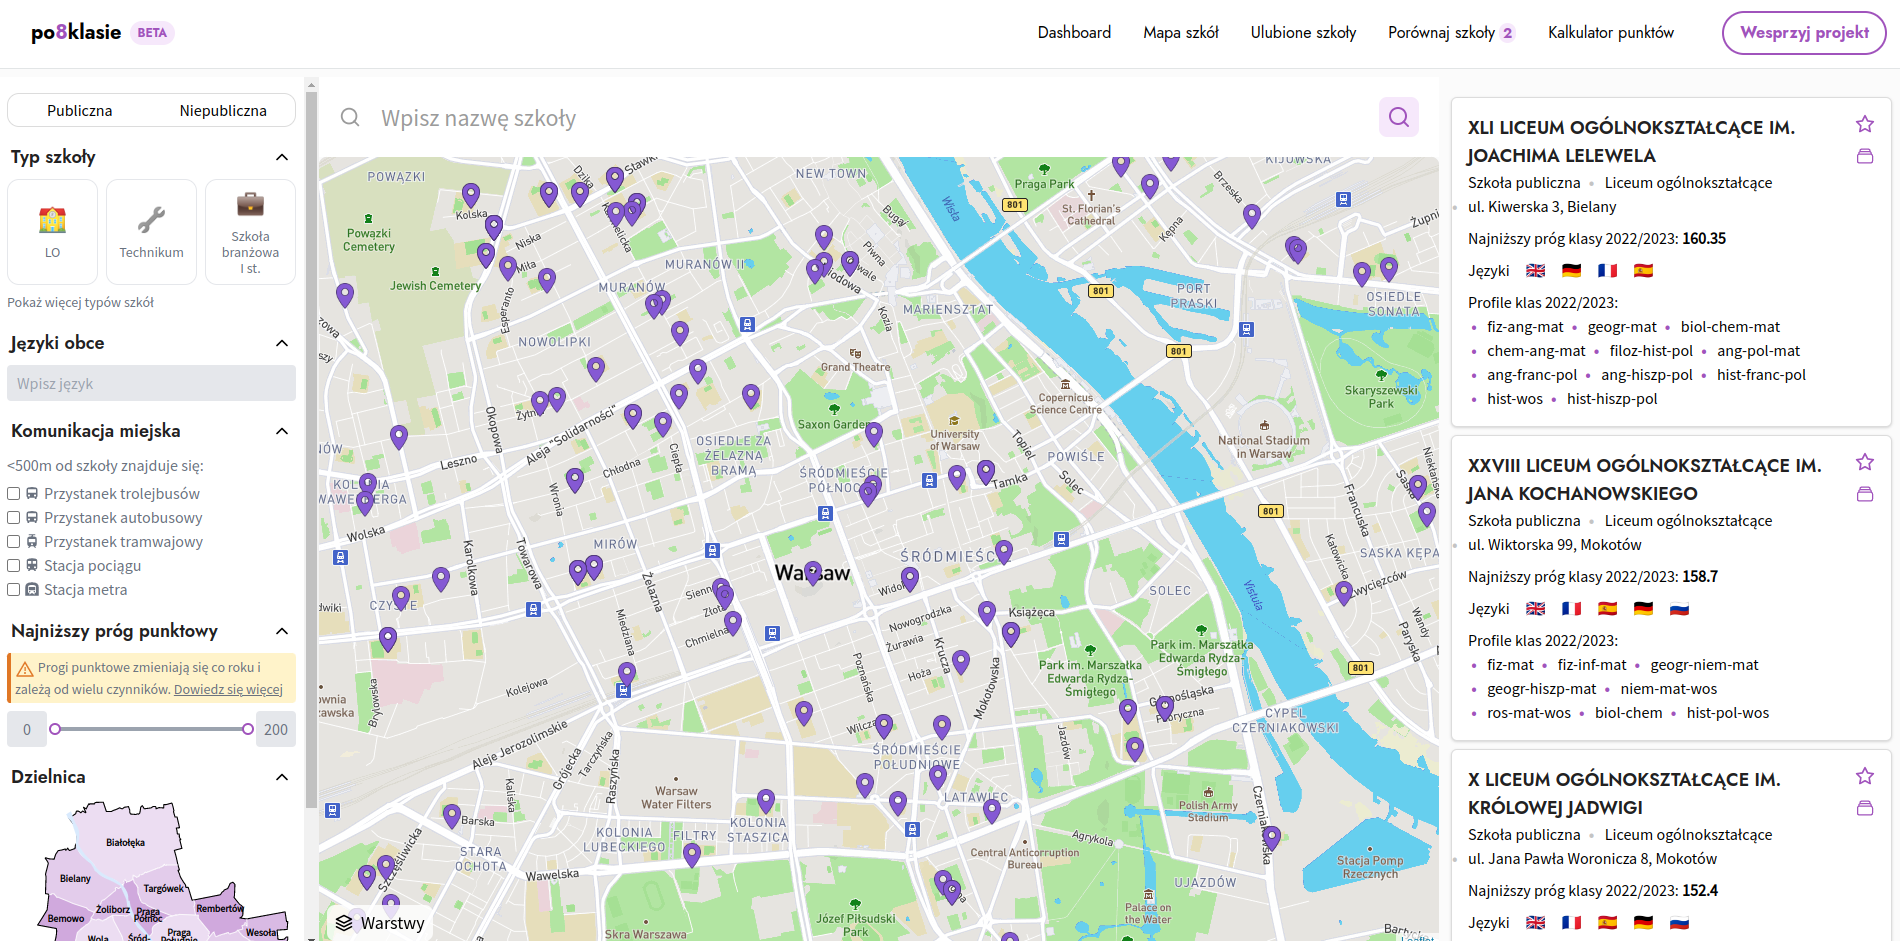The height and width of the screenshot is (941, 1900).
Task: Enable the Przystanek trolejbusów checkbox
Action: [x=14, y=494]
